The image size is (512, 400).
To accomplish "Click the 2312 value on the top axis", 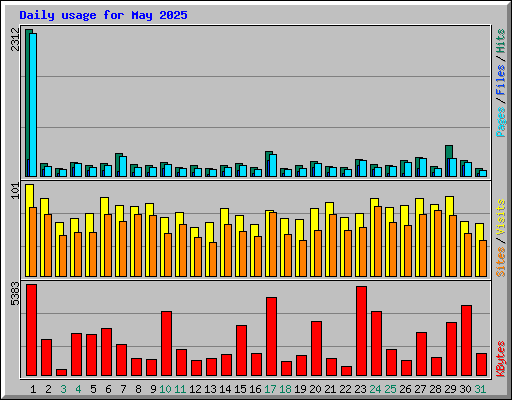I will point(15,40).
